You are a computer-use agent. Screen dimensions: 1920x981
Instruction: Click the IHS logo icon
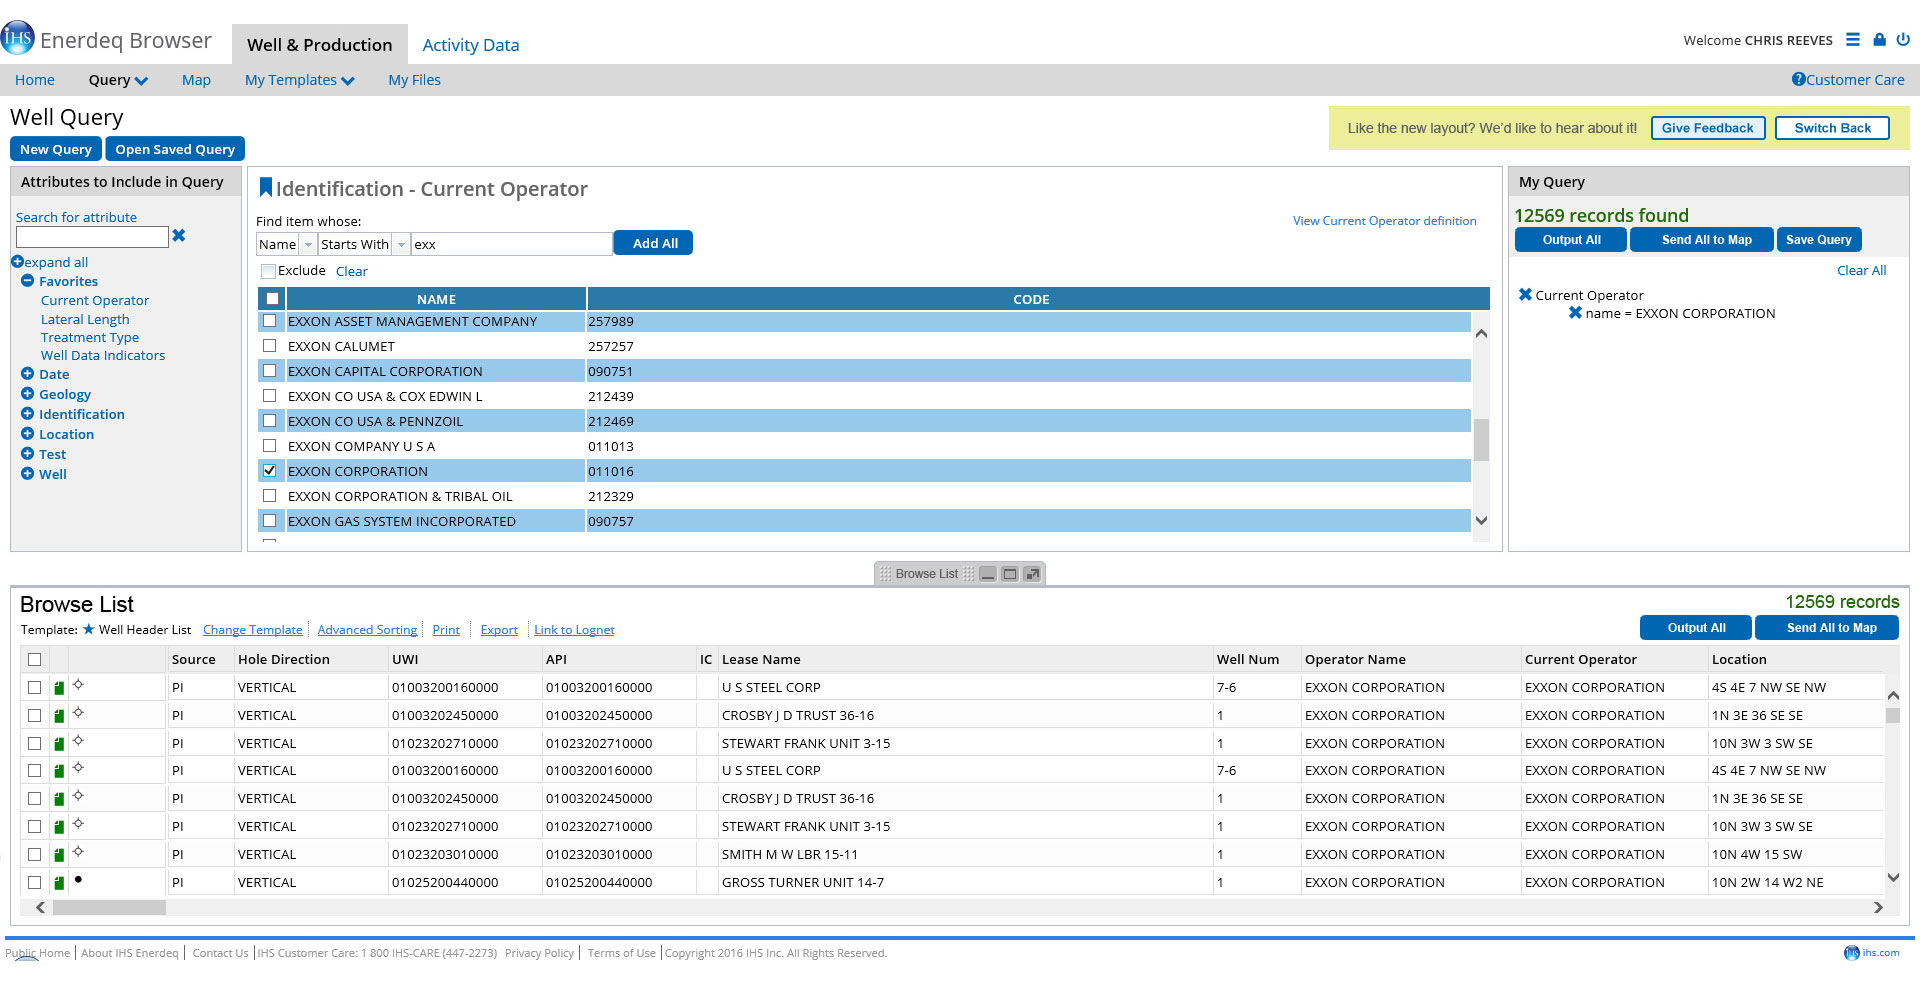18,38
